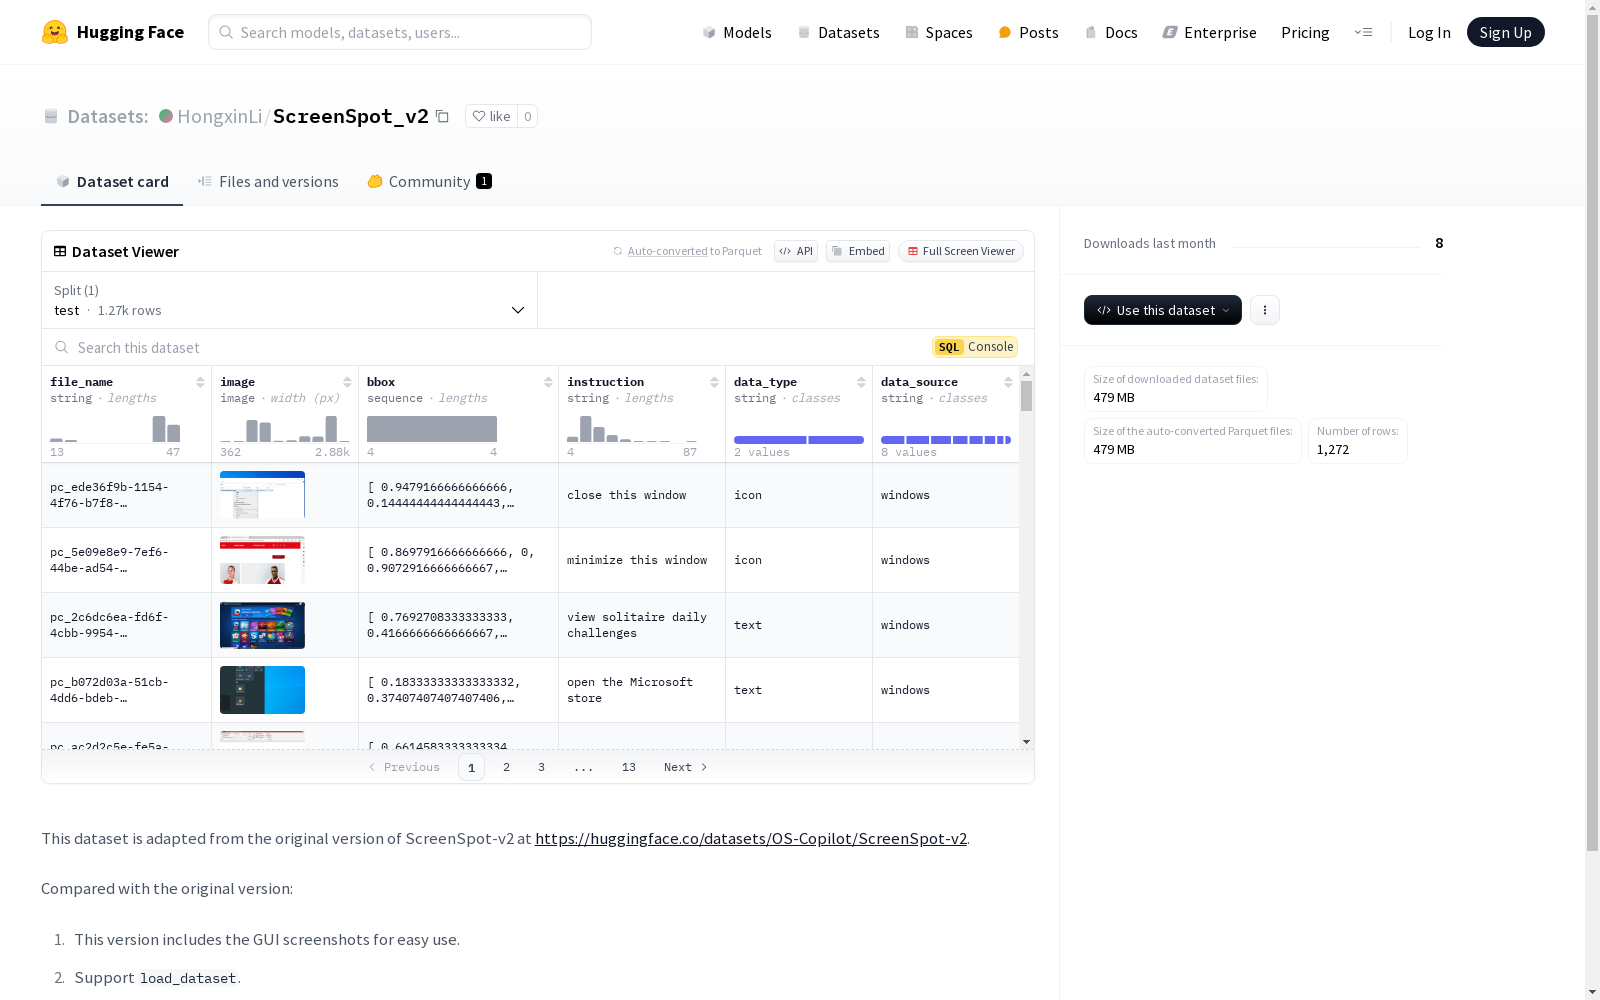
Task: Go to page 13 of the table
Action: [629, 767]
